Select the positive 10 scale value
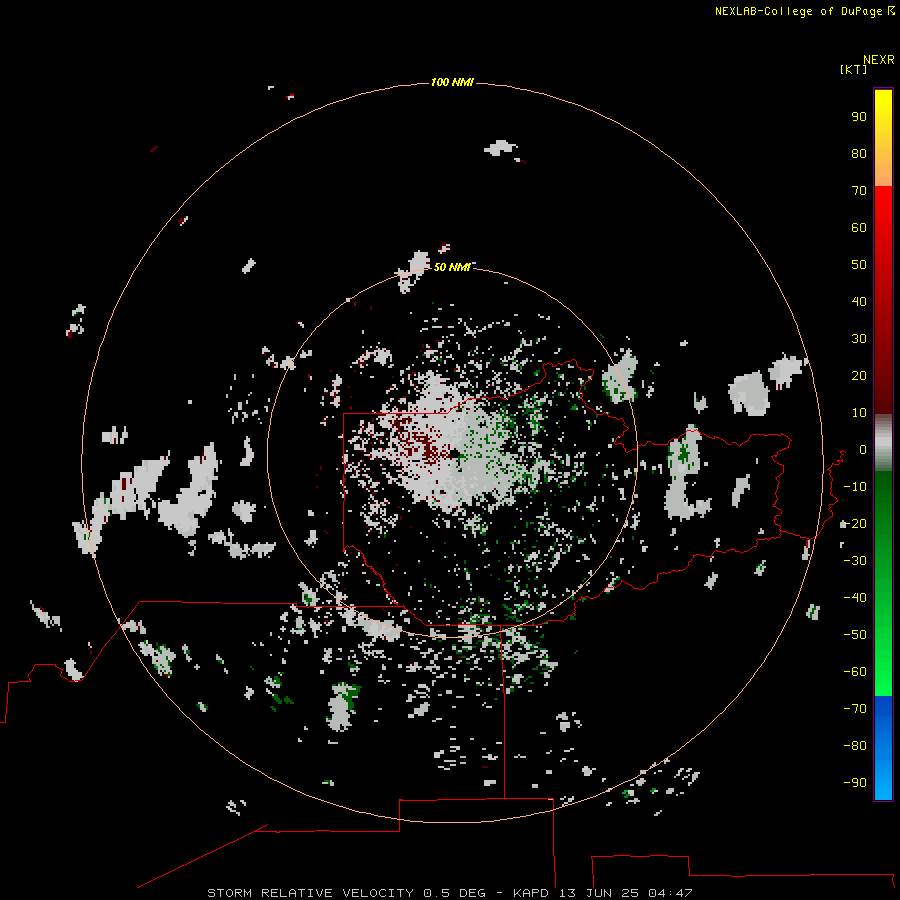This screenshot has width=900, height=900. coord(859,413)
